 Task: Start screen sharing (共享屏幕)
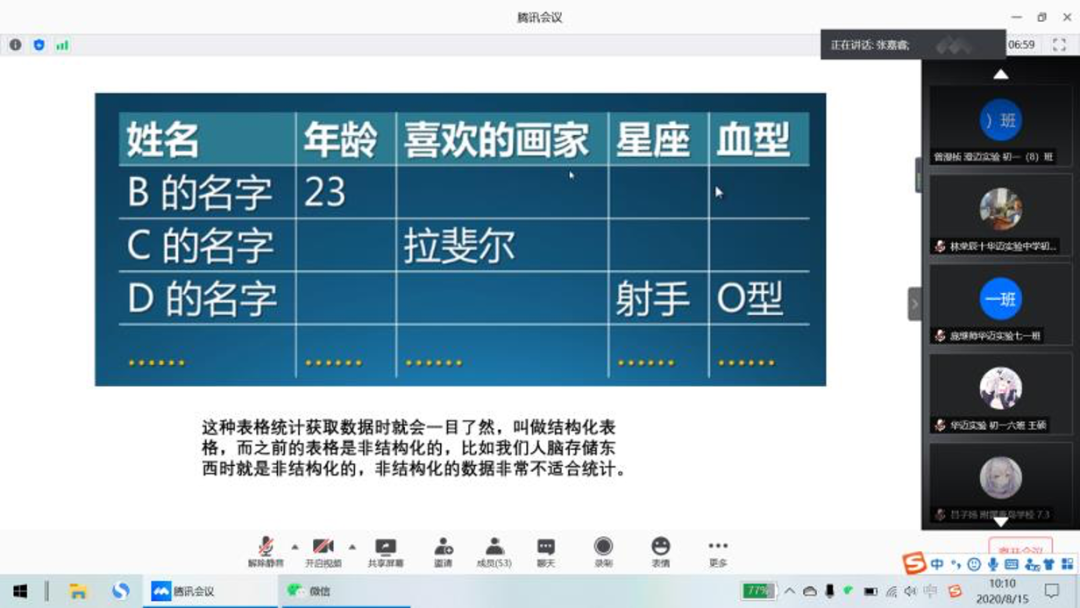[385, 551]
